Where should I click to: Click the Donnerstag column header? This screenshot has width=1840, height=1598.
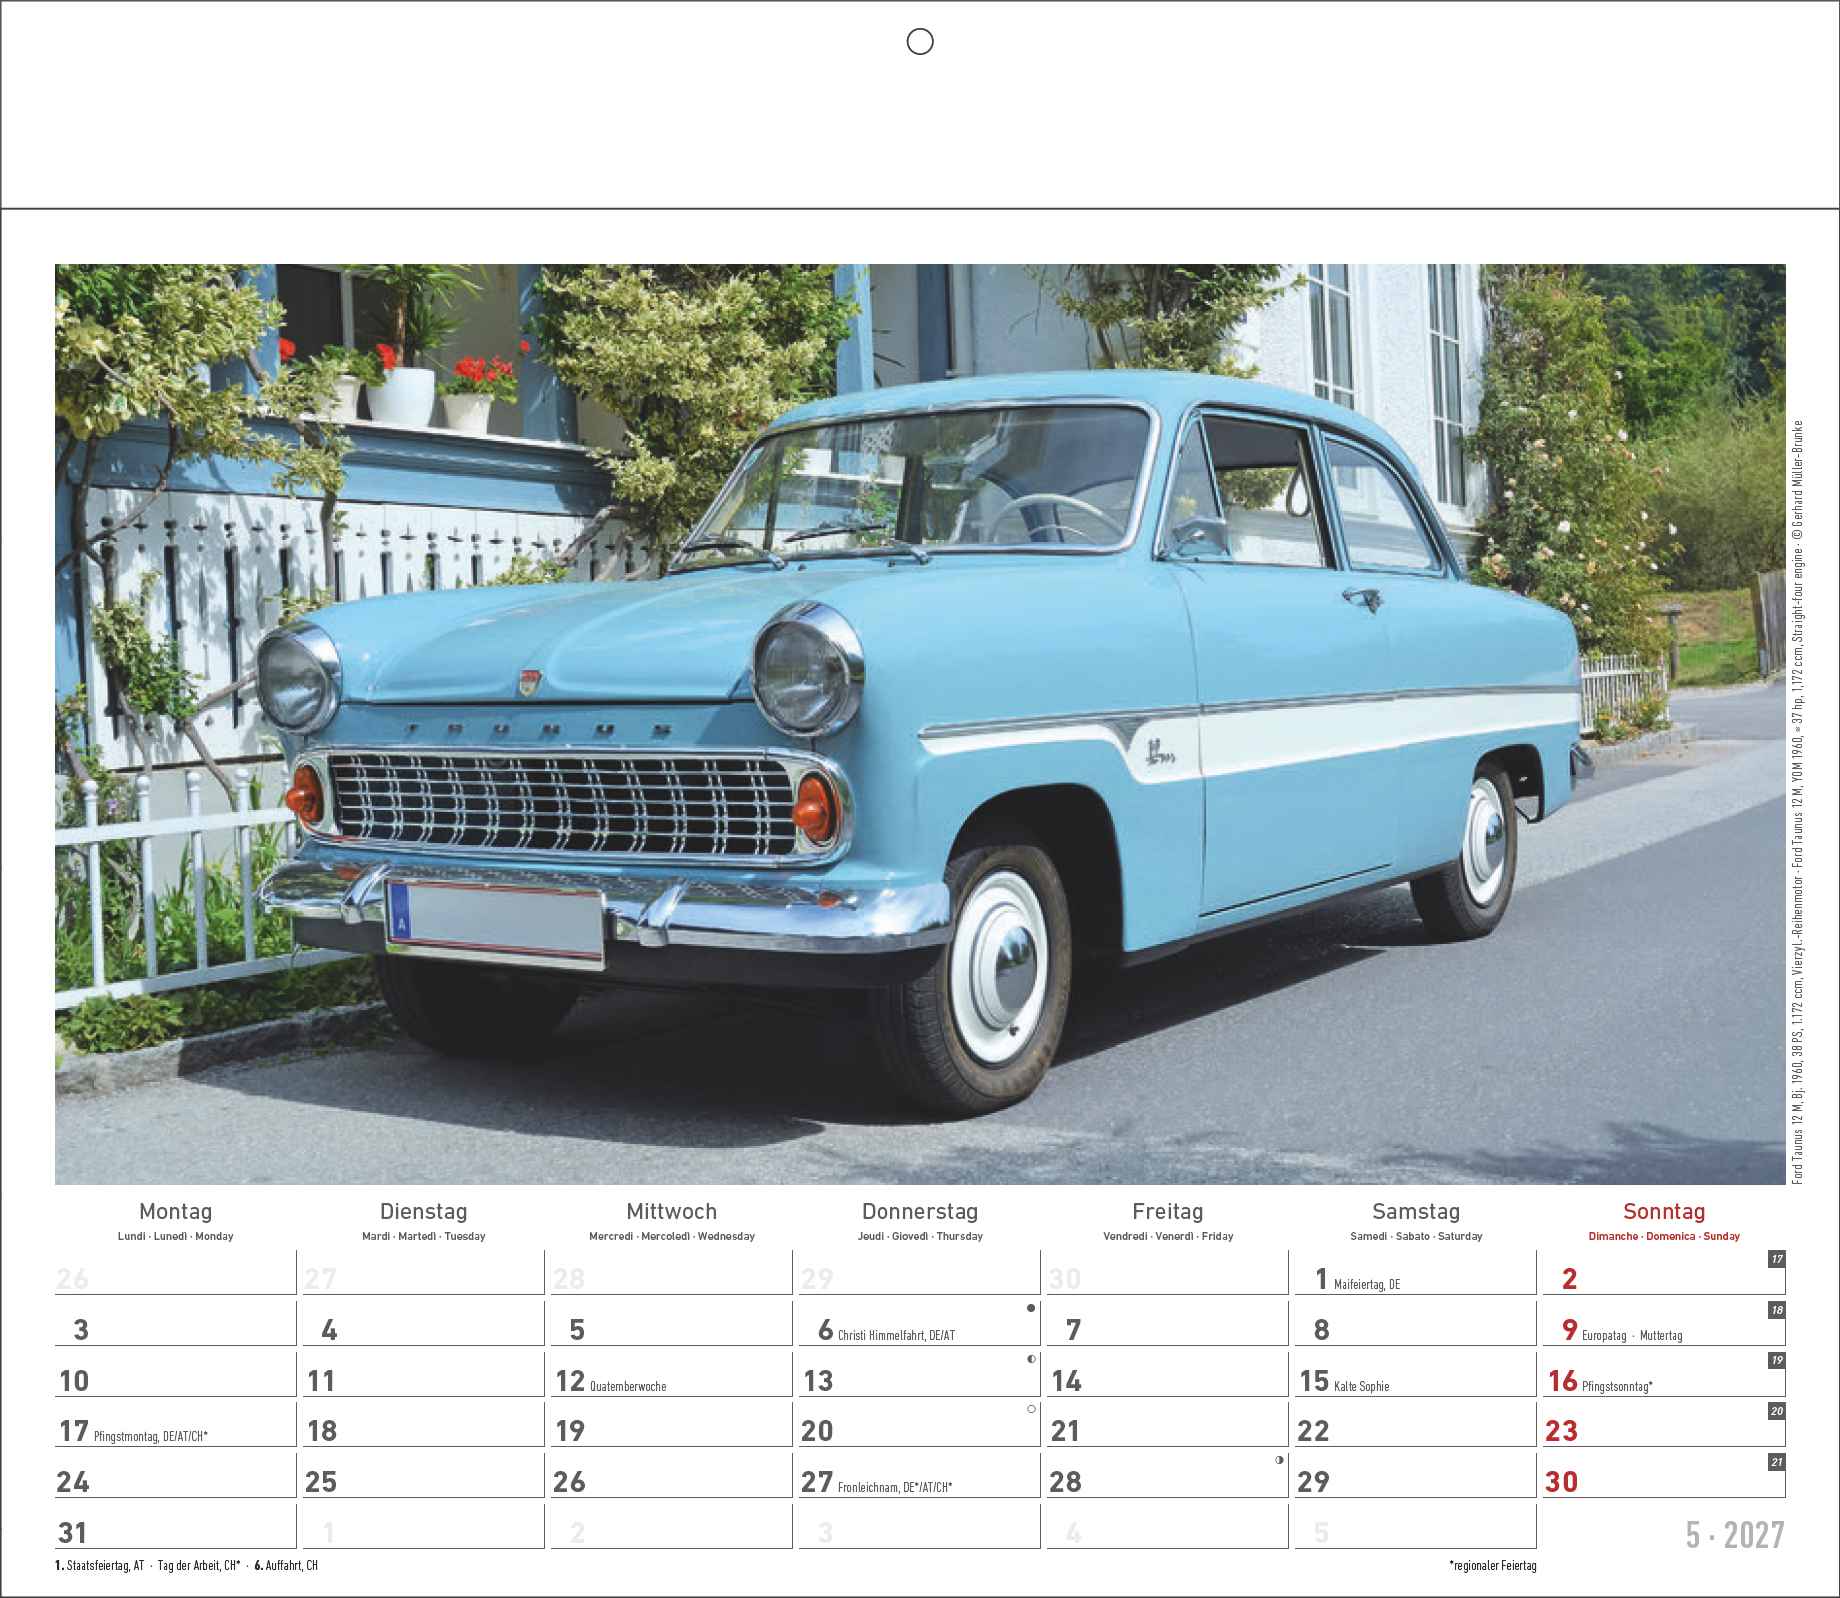coord(920,1212)
